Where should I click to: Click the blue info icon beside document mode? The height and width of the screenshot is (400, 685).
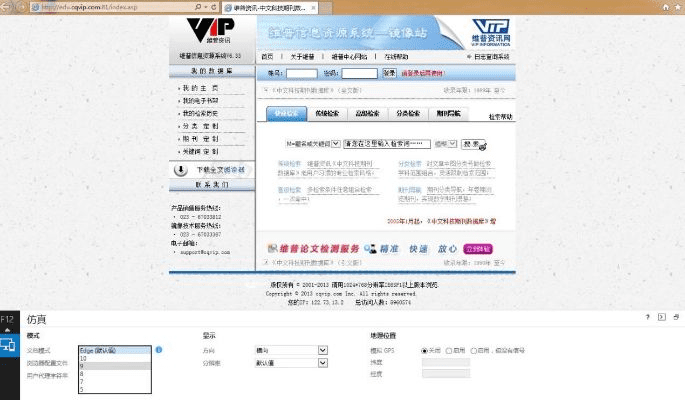coord(159,350)
